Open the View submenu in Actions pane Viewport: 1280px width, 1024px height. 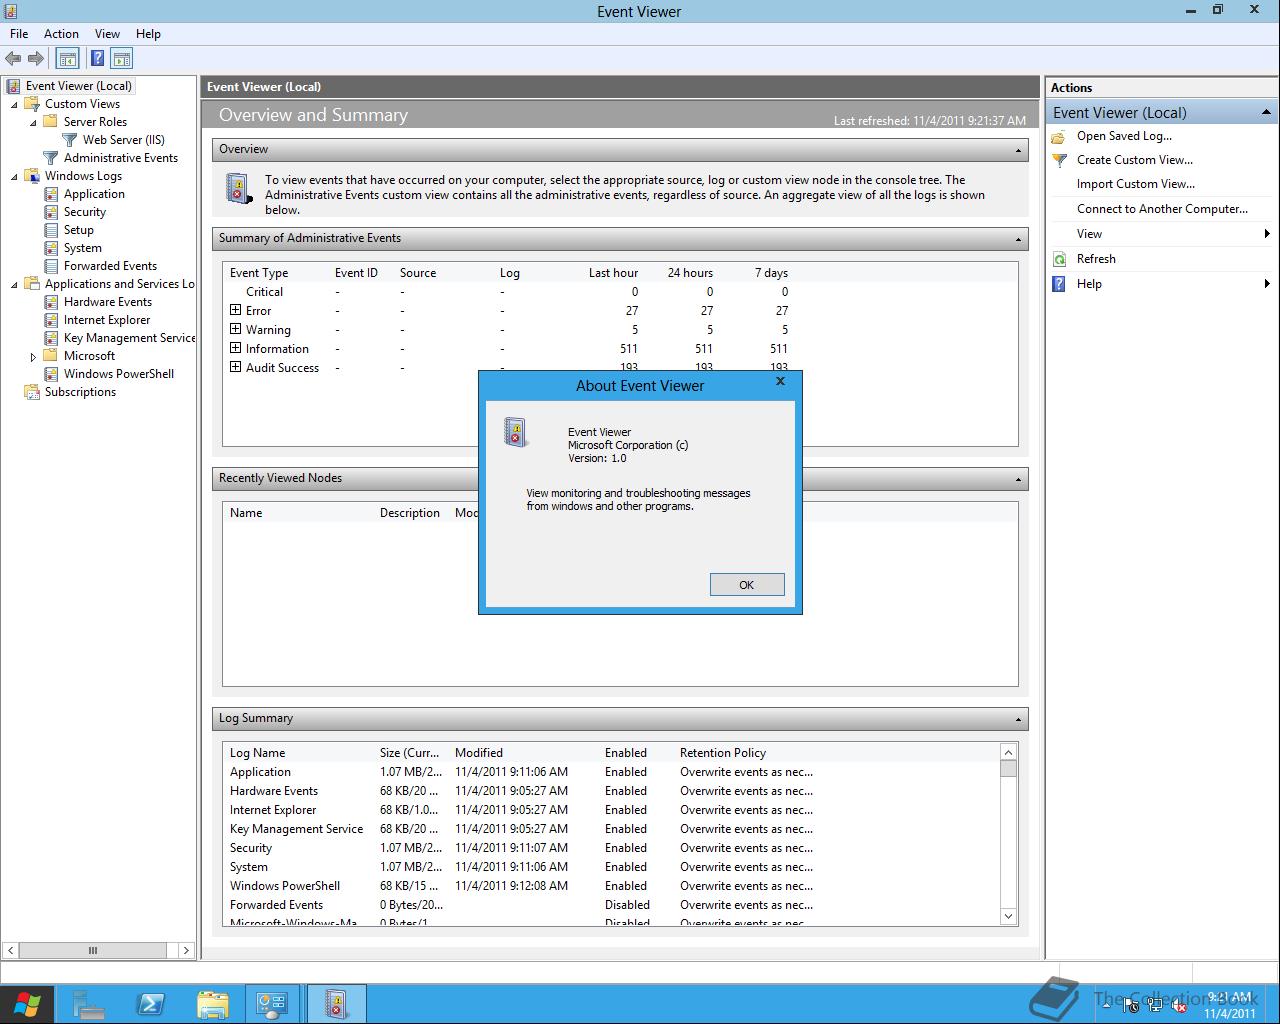pos(1160,234)
